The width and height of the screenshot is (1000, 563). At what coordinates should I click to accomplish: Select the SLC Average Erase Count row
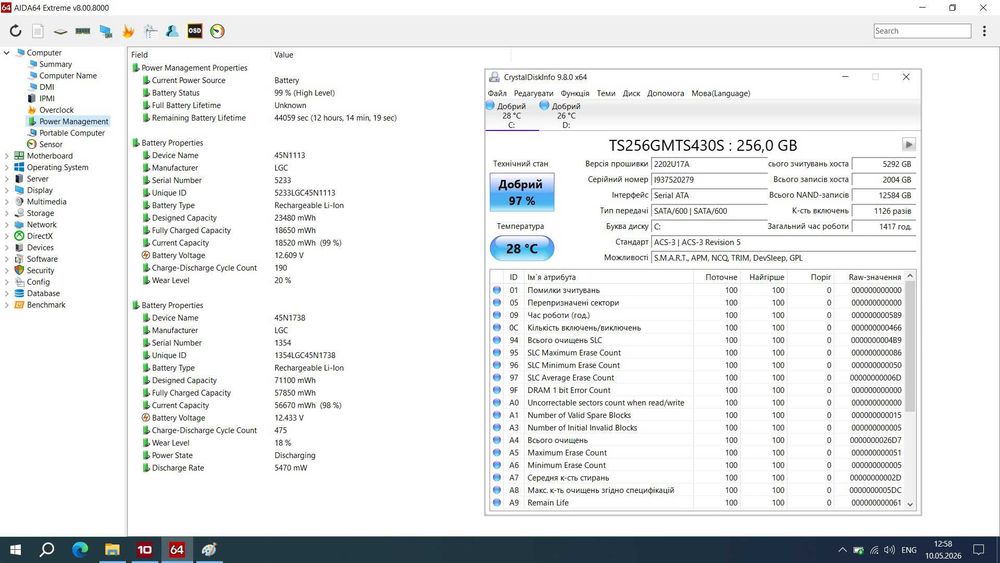coord(696,378)
